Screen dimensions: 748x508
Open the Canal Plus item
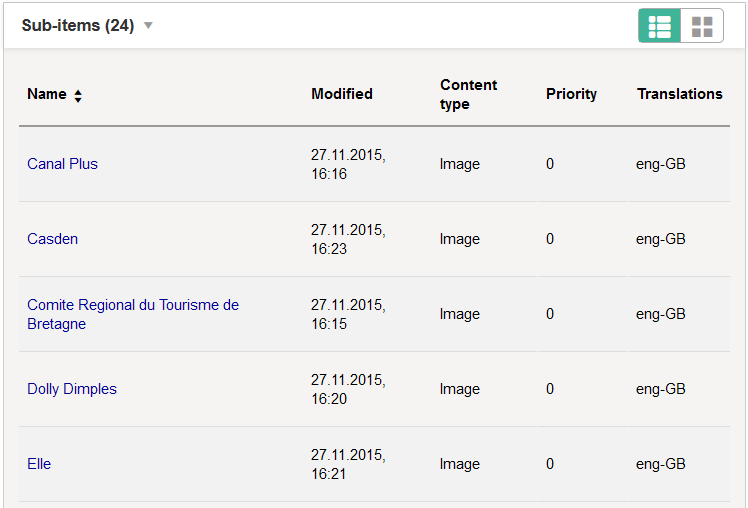point(62,164)
